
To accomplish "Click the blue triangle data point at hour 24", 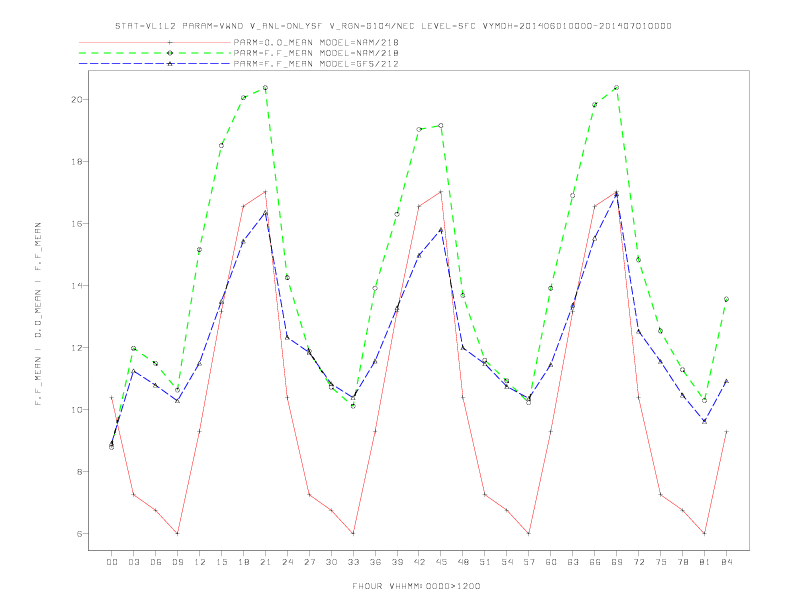I will 287,337.
